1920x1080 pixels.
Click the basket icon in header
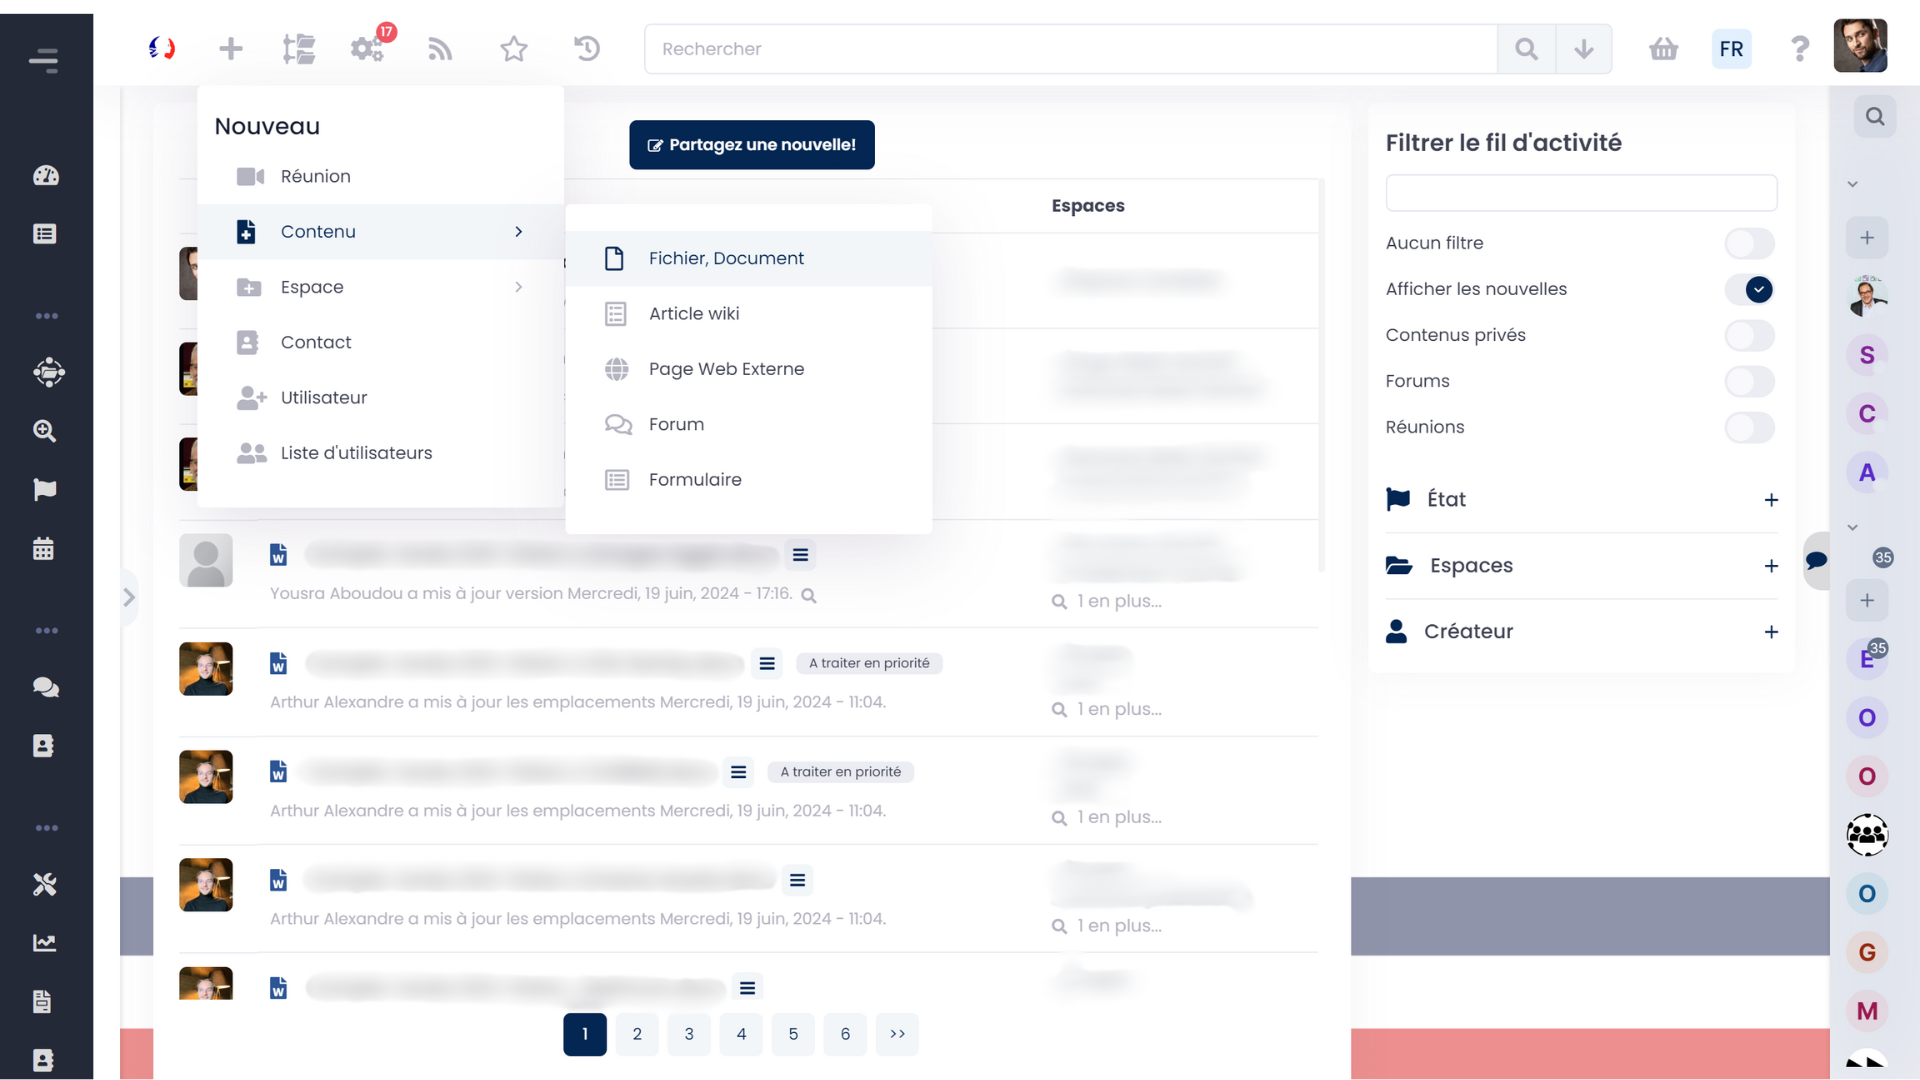point(1663,49)
